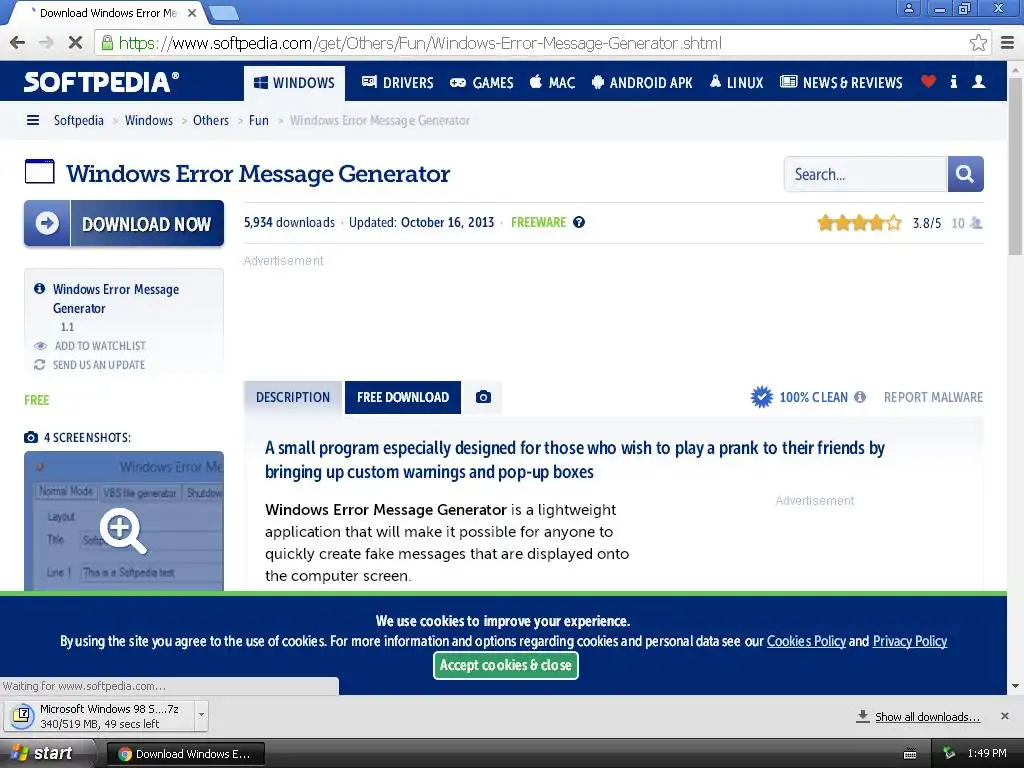Open breadcrumb hamburger menu icon
This screenshot has width=1024, height=768.
pos(33,120)
